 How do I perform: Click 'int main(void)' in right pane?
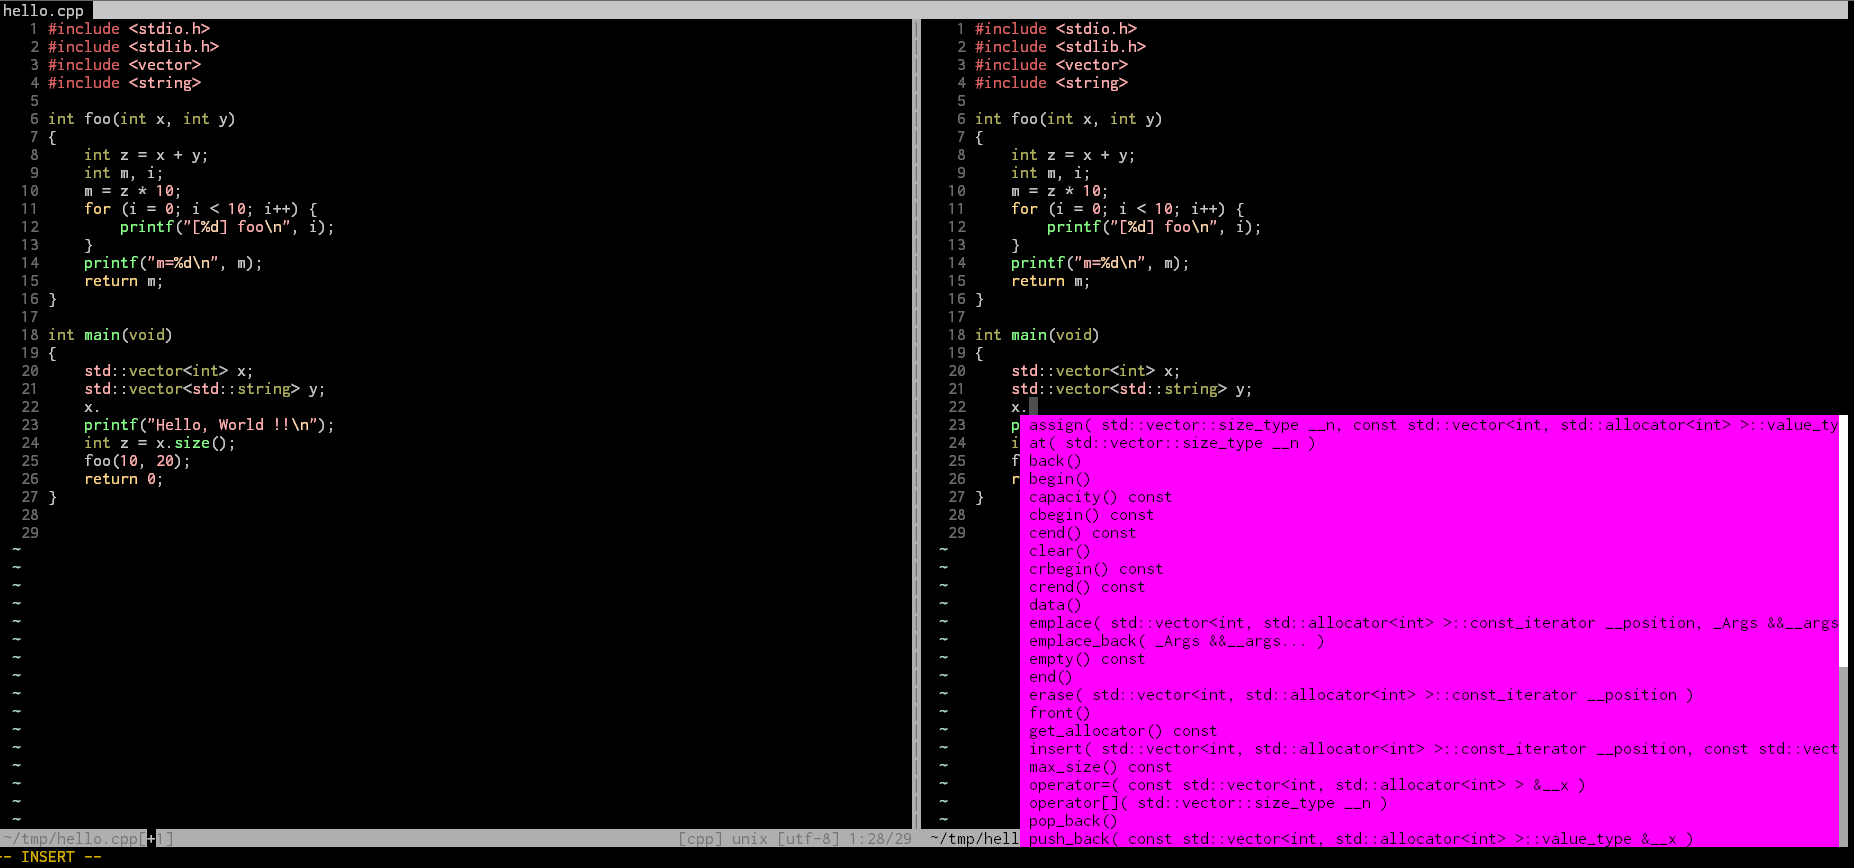tap(1037, 335)
